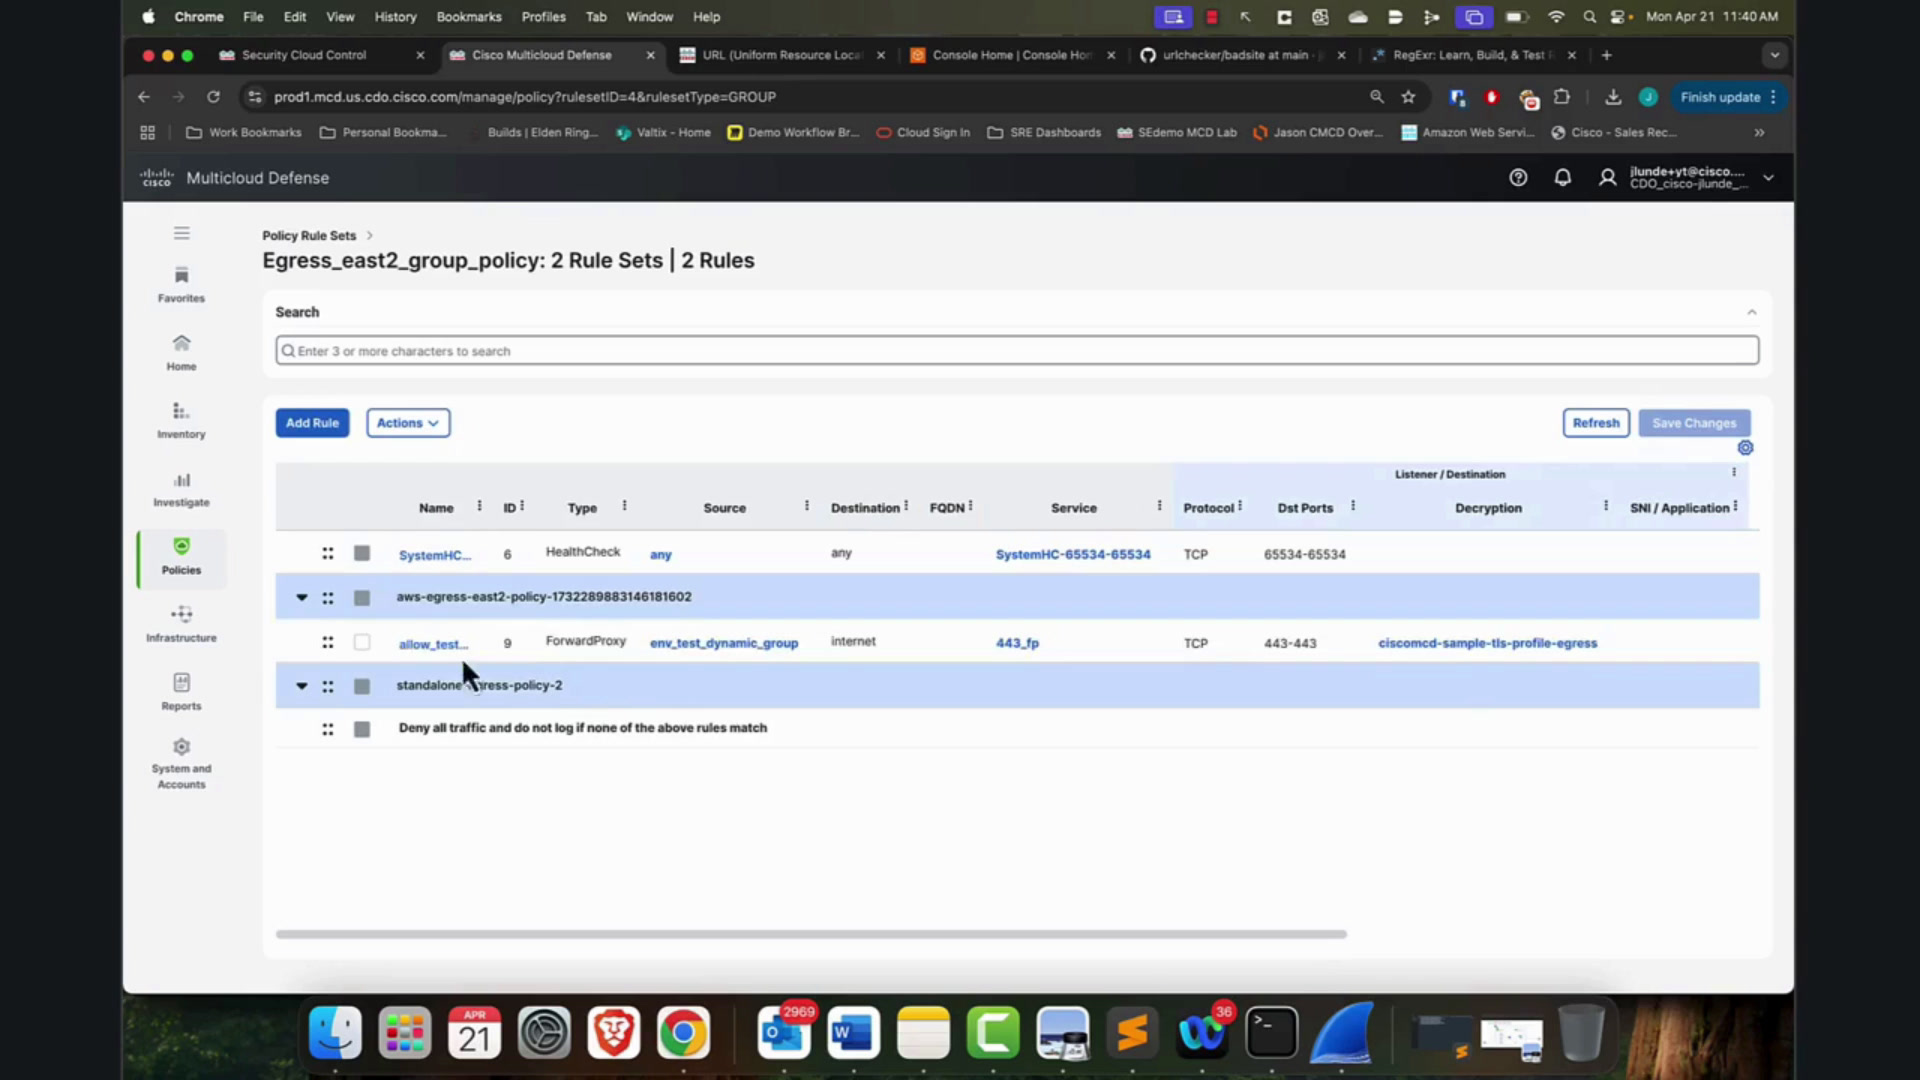Viewport: 1920px width, 1080px height.
Task: Open the Reports section
Action: click(x=181, y=692)
